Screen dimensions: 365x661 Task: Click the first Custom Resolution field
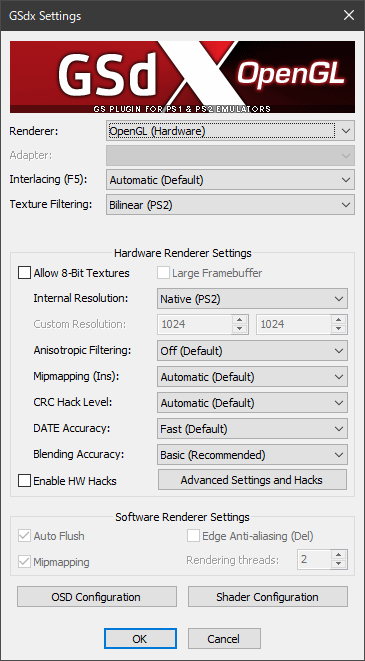203,324
